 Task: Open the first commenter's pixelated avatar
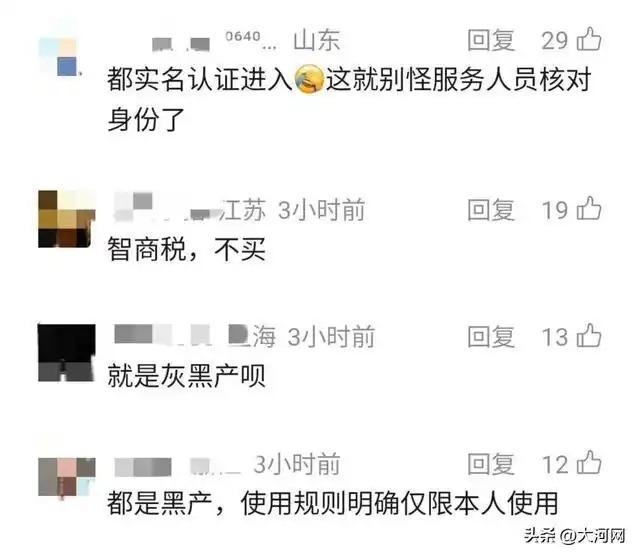[x=59, y=56]
